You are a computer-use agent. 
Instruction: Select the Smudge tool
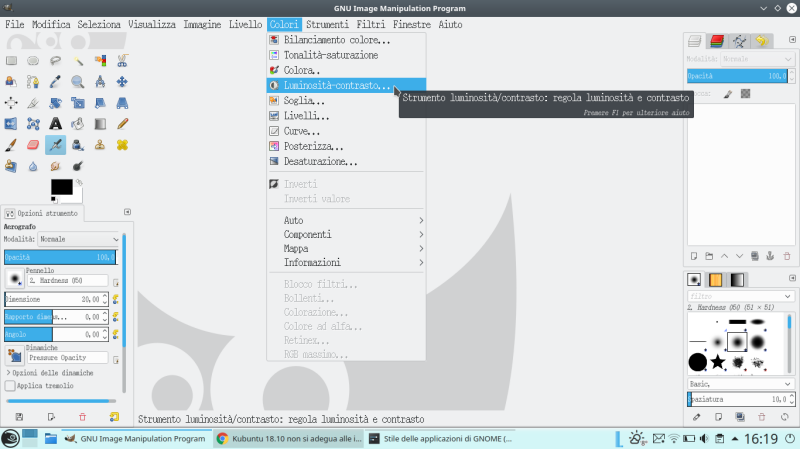56,166
